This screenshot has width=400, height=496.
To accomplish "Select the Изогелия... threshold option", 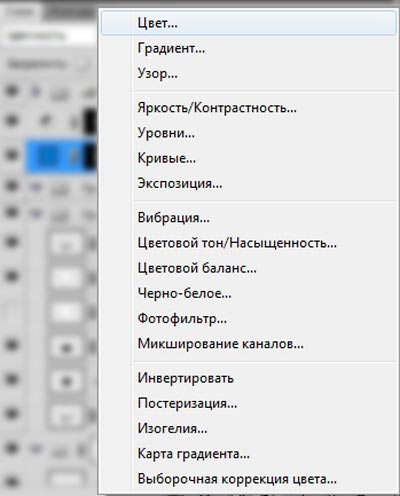I will [x=249, y=429].
